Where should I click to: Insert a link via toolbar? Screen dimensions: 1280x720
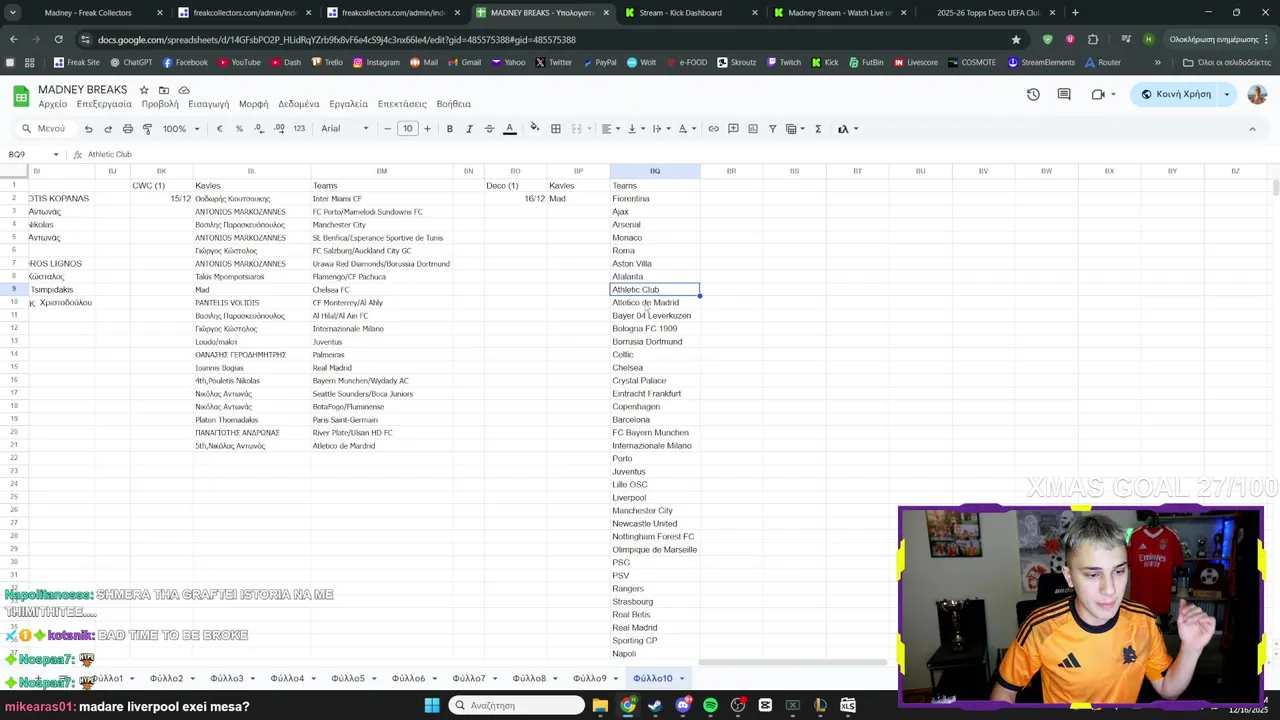click(x=713, y=129)
